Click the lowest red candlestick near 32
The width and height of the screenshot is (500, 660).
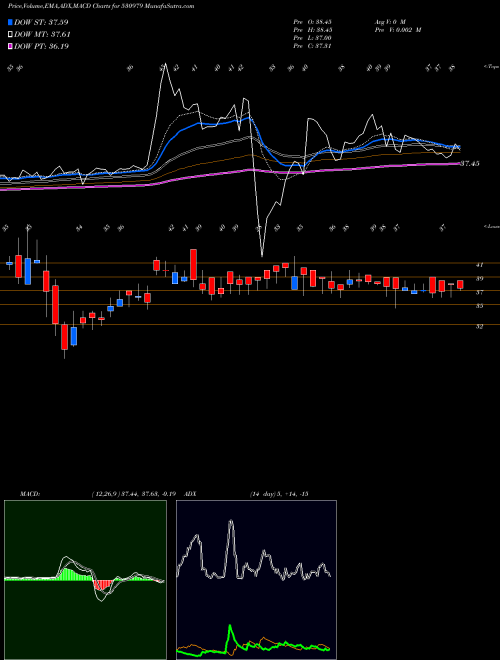point(64,337)
